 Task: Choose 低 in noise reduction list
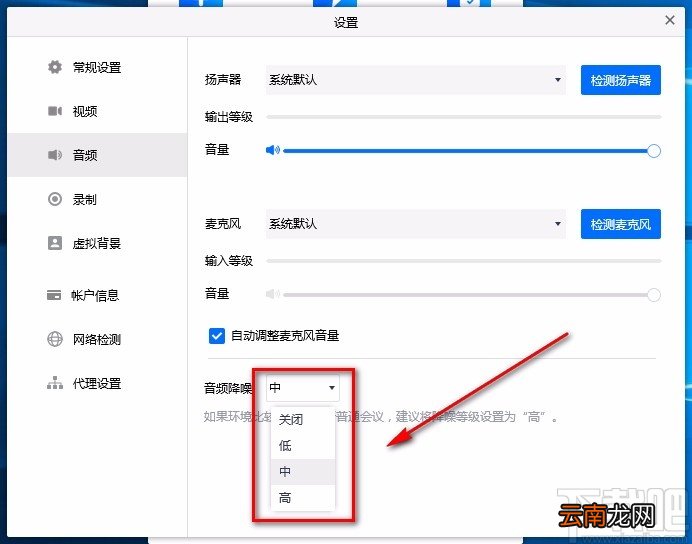pos(303,446)
